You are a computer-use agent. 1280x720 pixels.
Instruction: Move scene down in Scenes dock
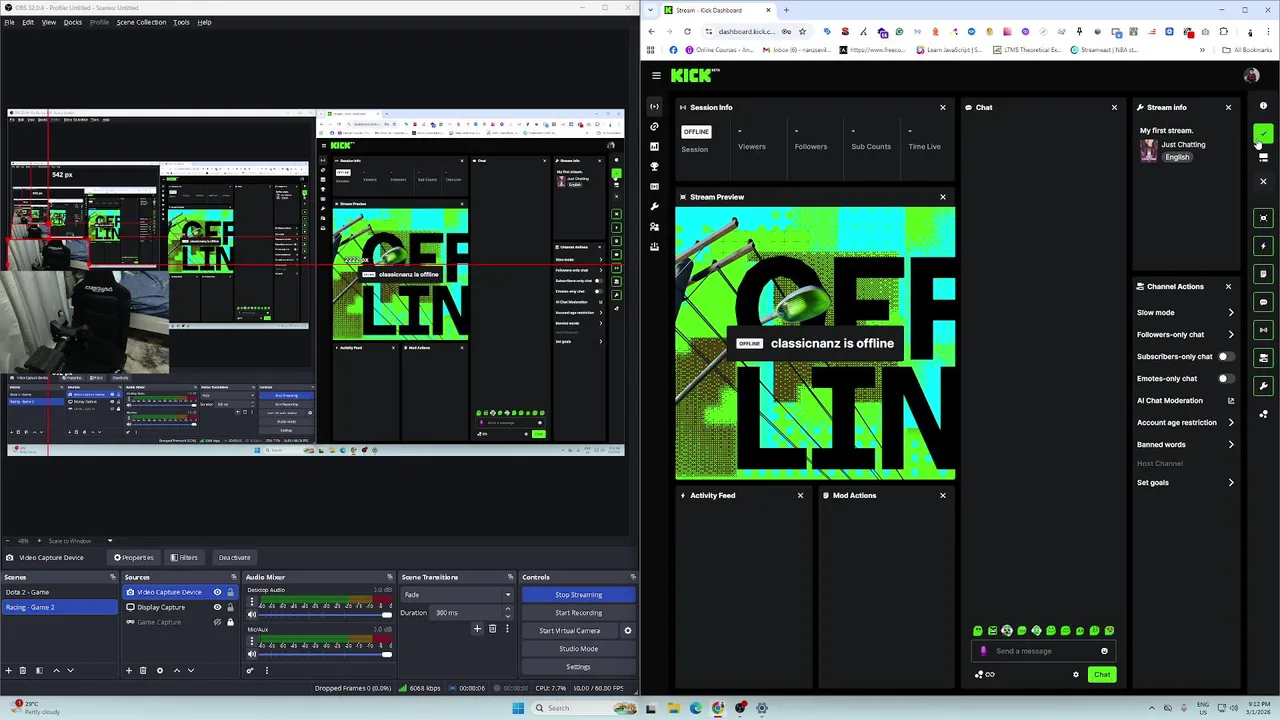[70, 670]
